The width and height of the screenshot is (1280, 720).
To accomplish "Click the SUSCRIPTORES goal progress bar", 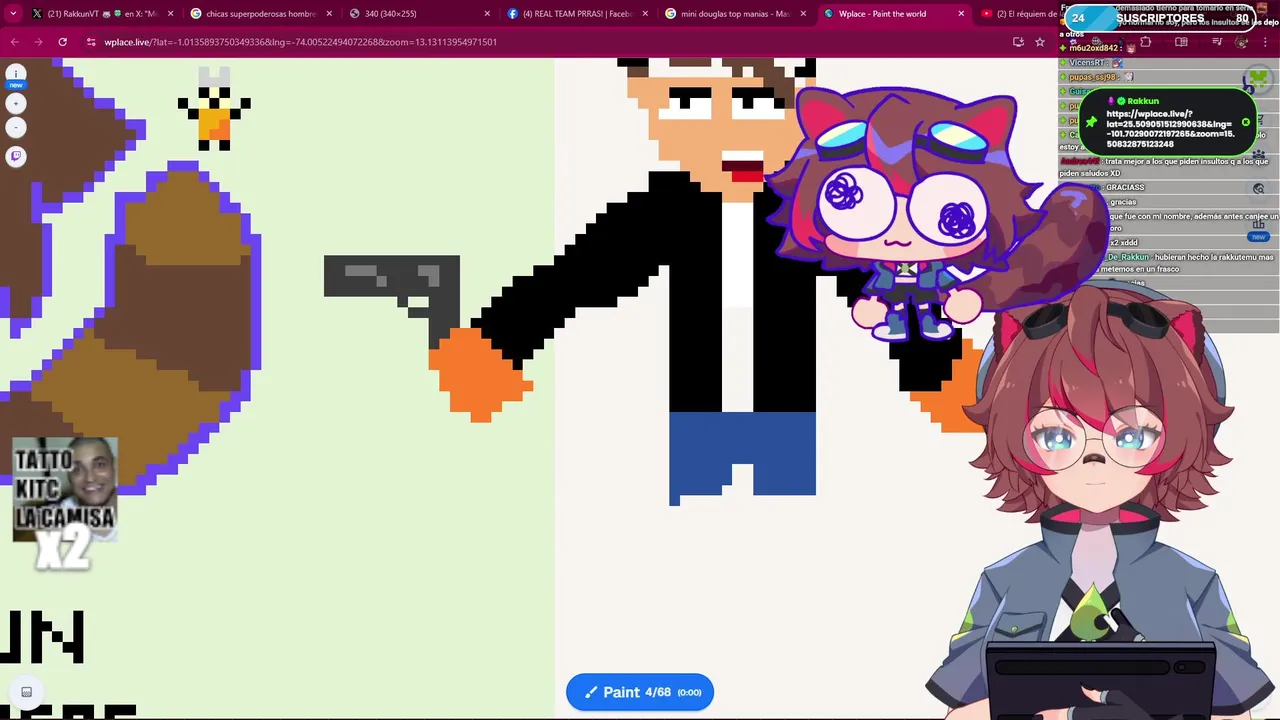I will pyautogui.click(x=1160, y=18).
